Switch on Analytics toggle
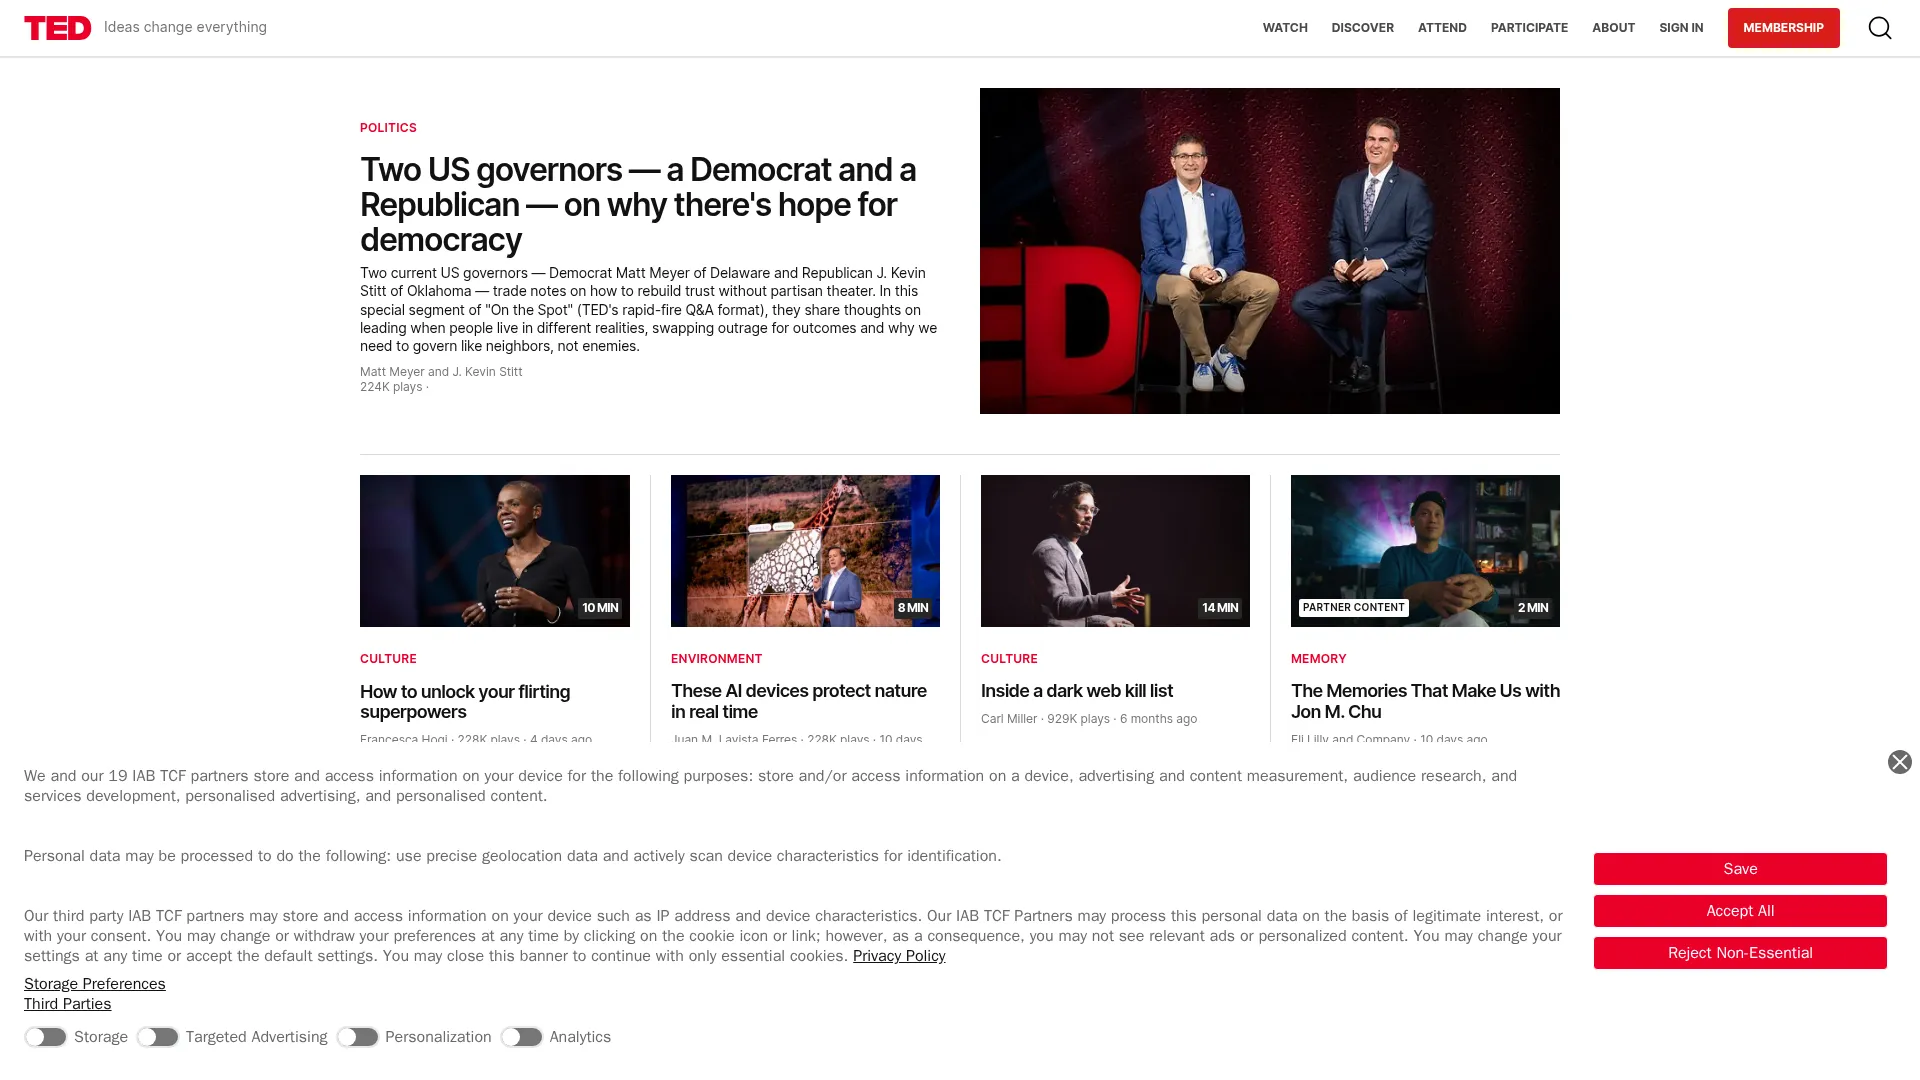Screen dimensions: 1920x1080 pyautogui.click(x=522, y=1037)
